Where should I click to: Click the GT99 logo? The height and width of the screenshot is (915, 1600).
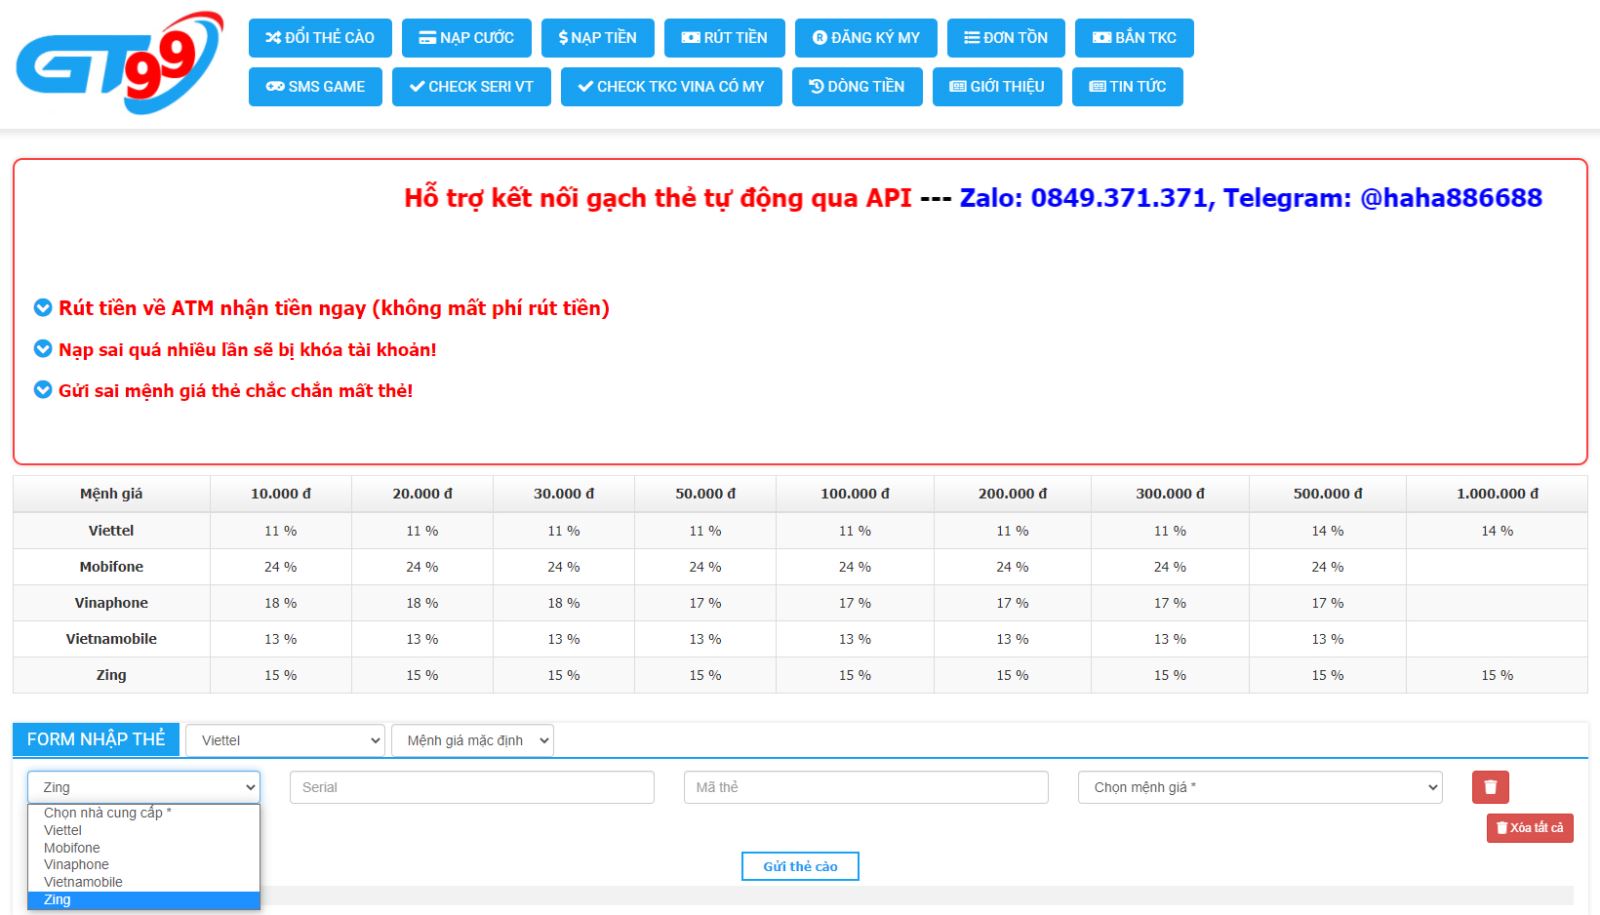pos(119,63)
